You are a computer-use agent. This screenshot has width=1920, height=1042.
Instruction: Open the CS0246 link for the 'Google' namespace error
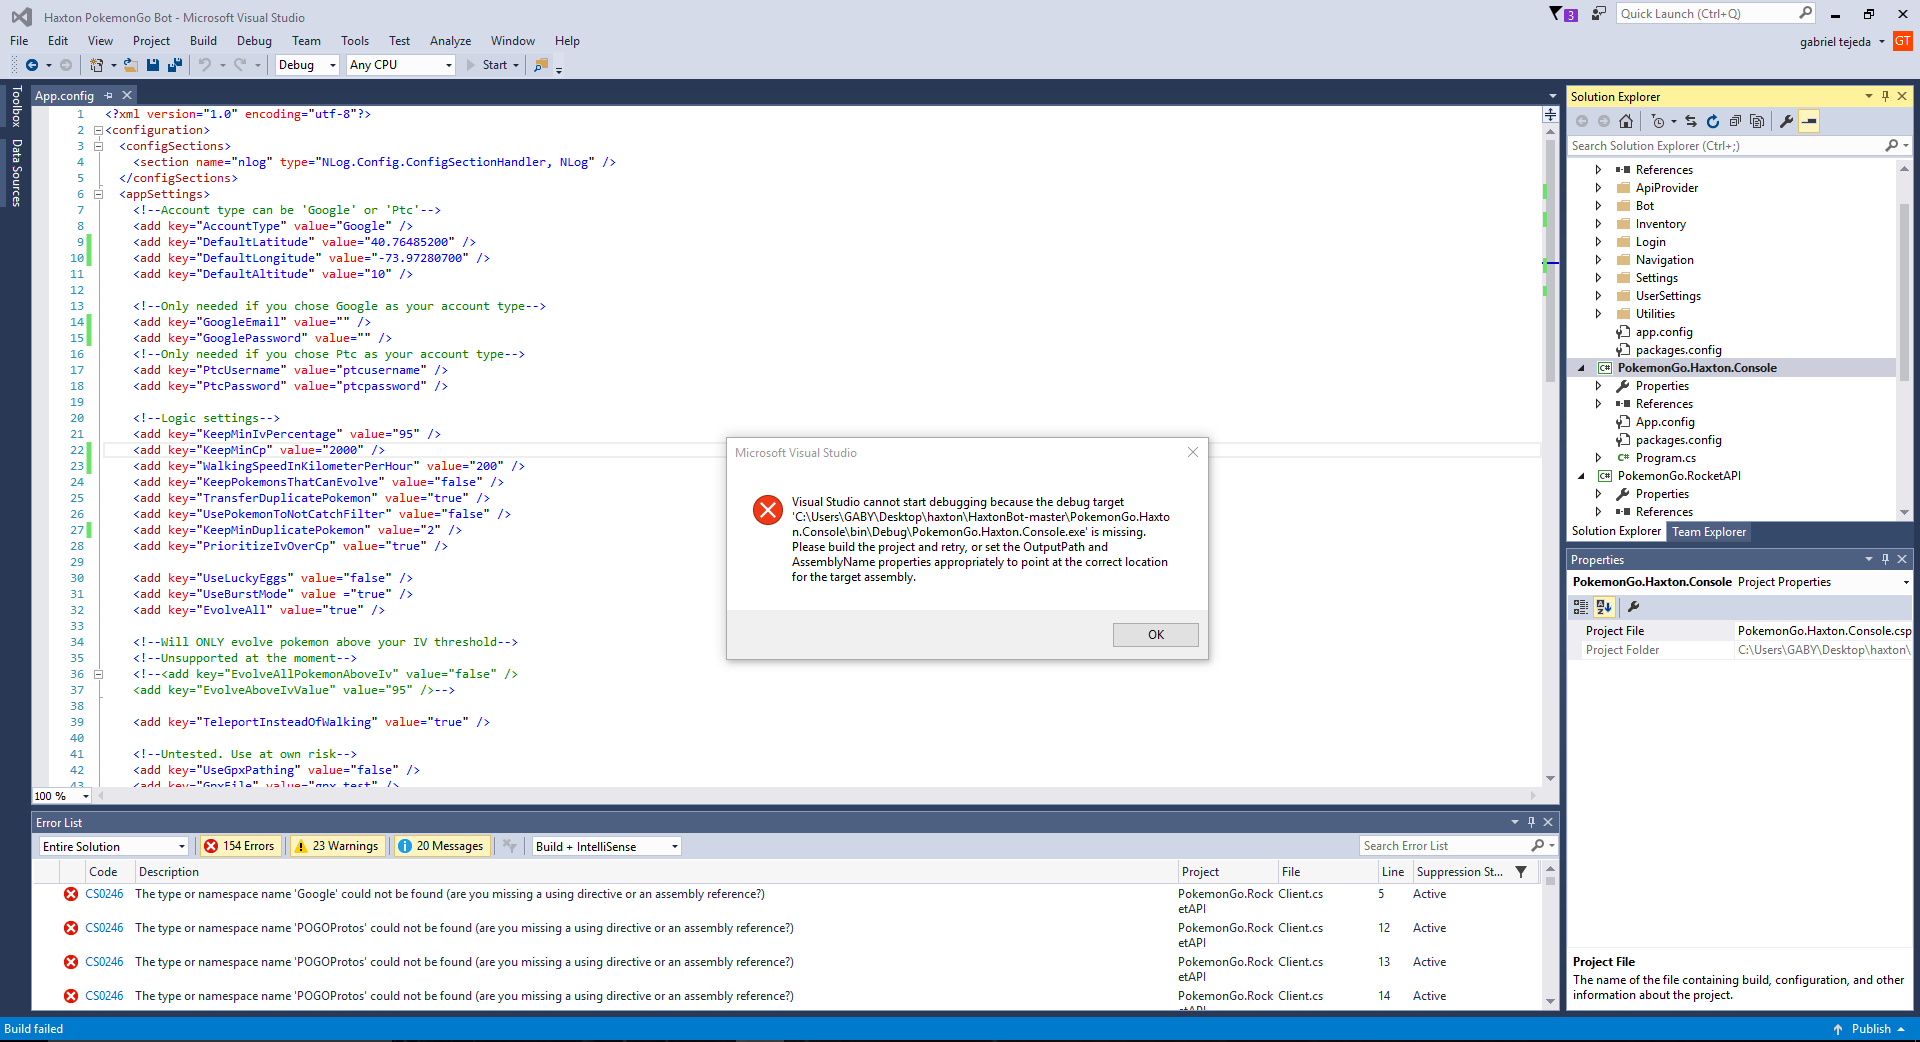[104, 894]
